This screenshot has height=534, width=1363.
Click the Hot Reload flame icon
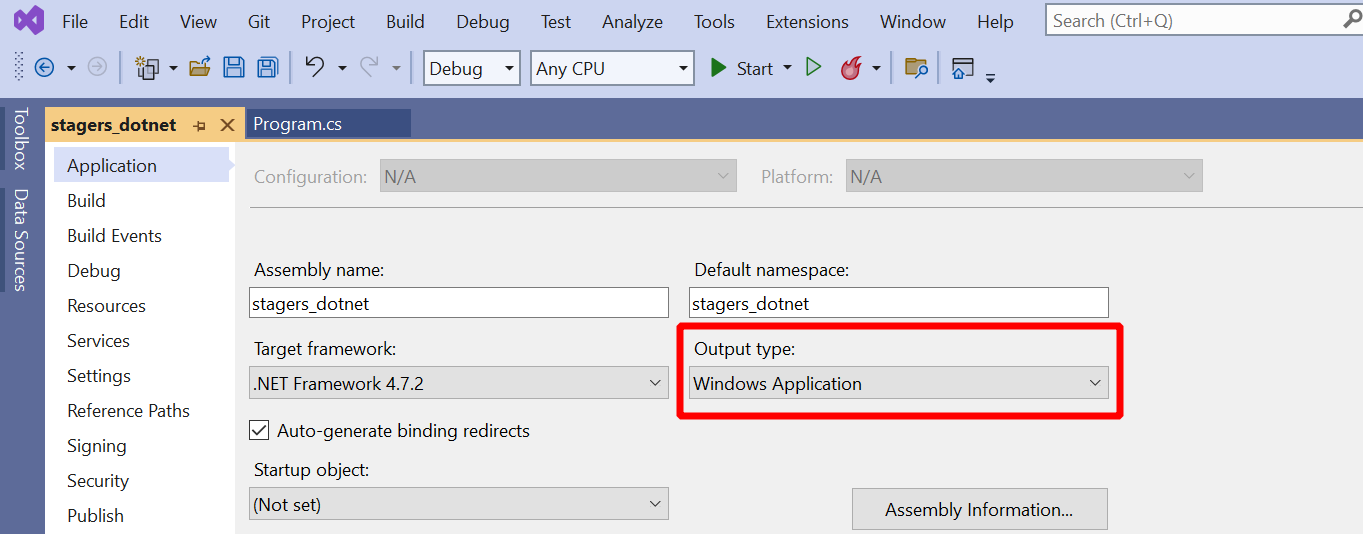tap(850, 68)
